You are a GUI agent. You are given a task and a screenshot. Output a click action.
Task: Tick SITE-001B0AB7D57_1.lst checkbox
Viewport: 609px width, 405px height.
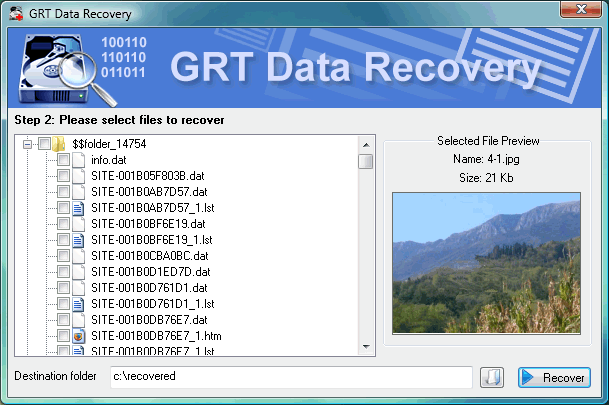(x=63, y=208)
